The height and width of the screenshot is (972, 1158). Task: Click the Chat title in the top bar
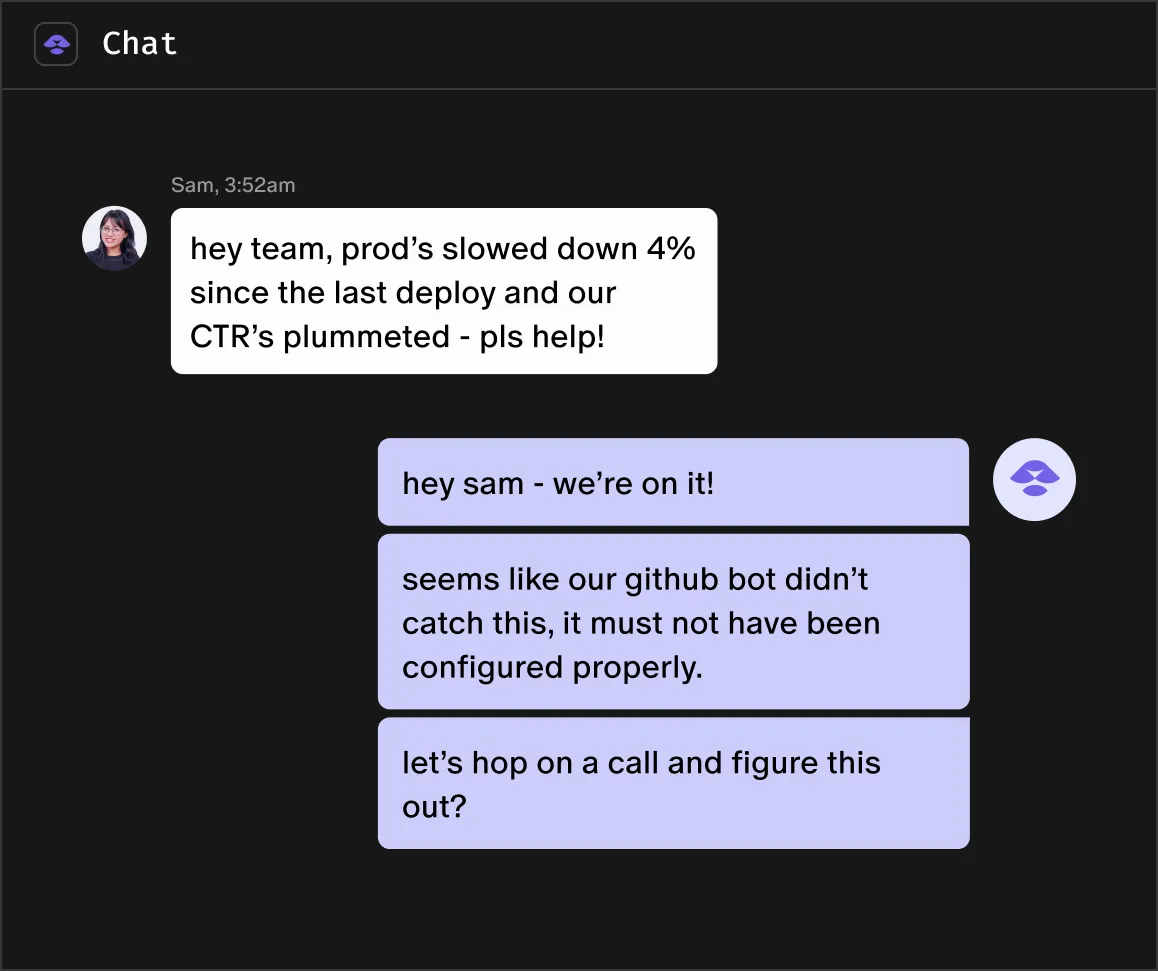139,43
